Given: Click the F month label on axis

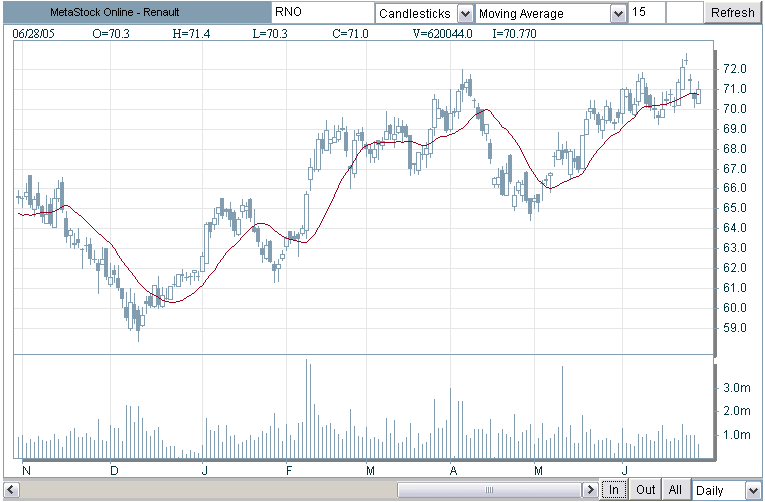Looking at the screenshot, I should point(289,471).
